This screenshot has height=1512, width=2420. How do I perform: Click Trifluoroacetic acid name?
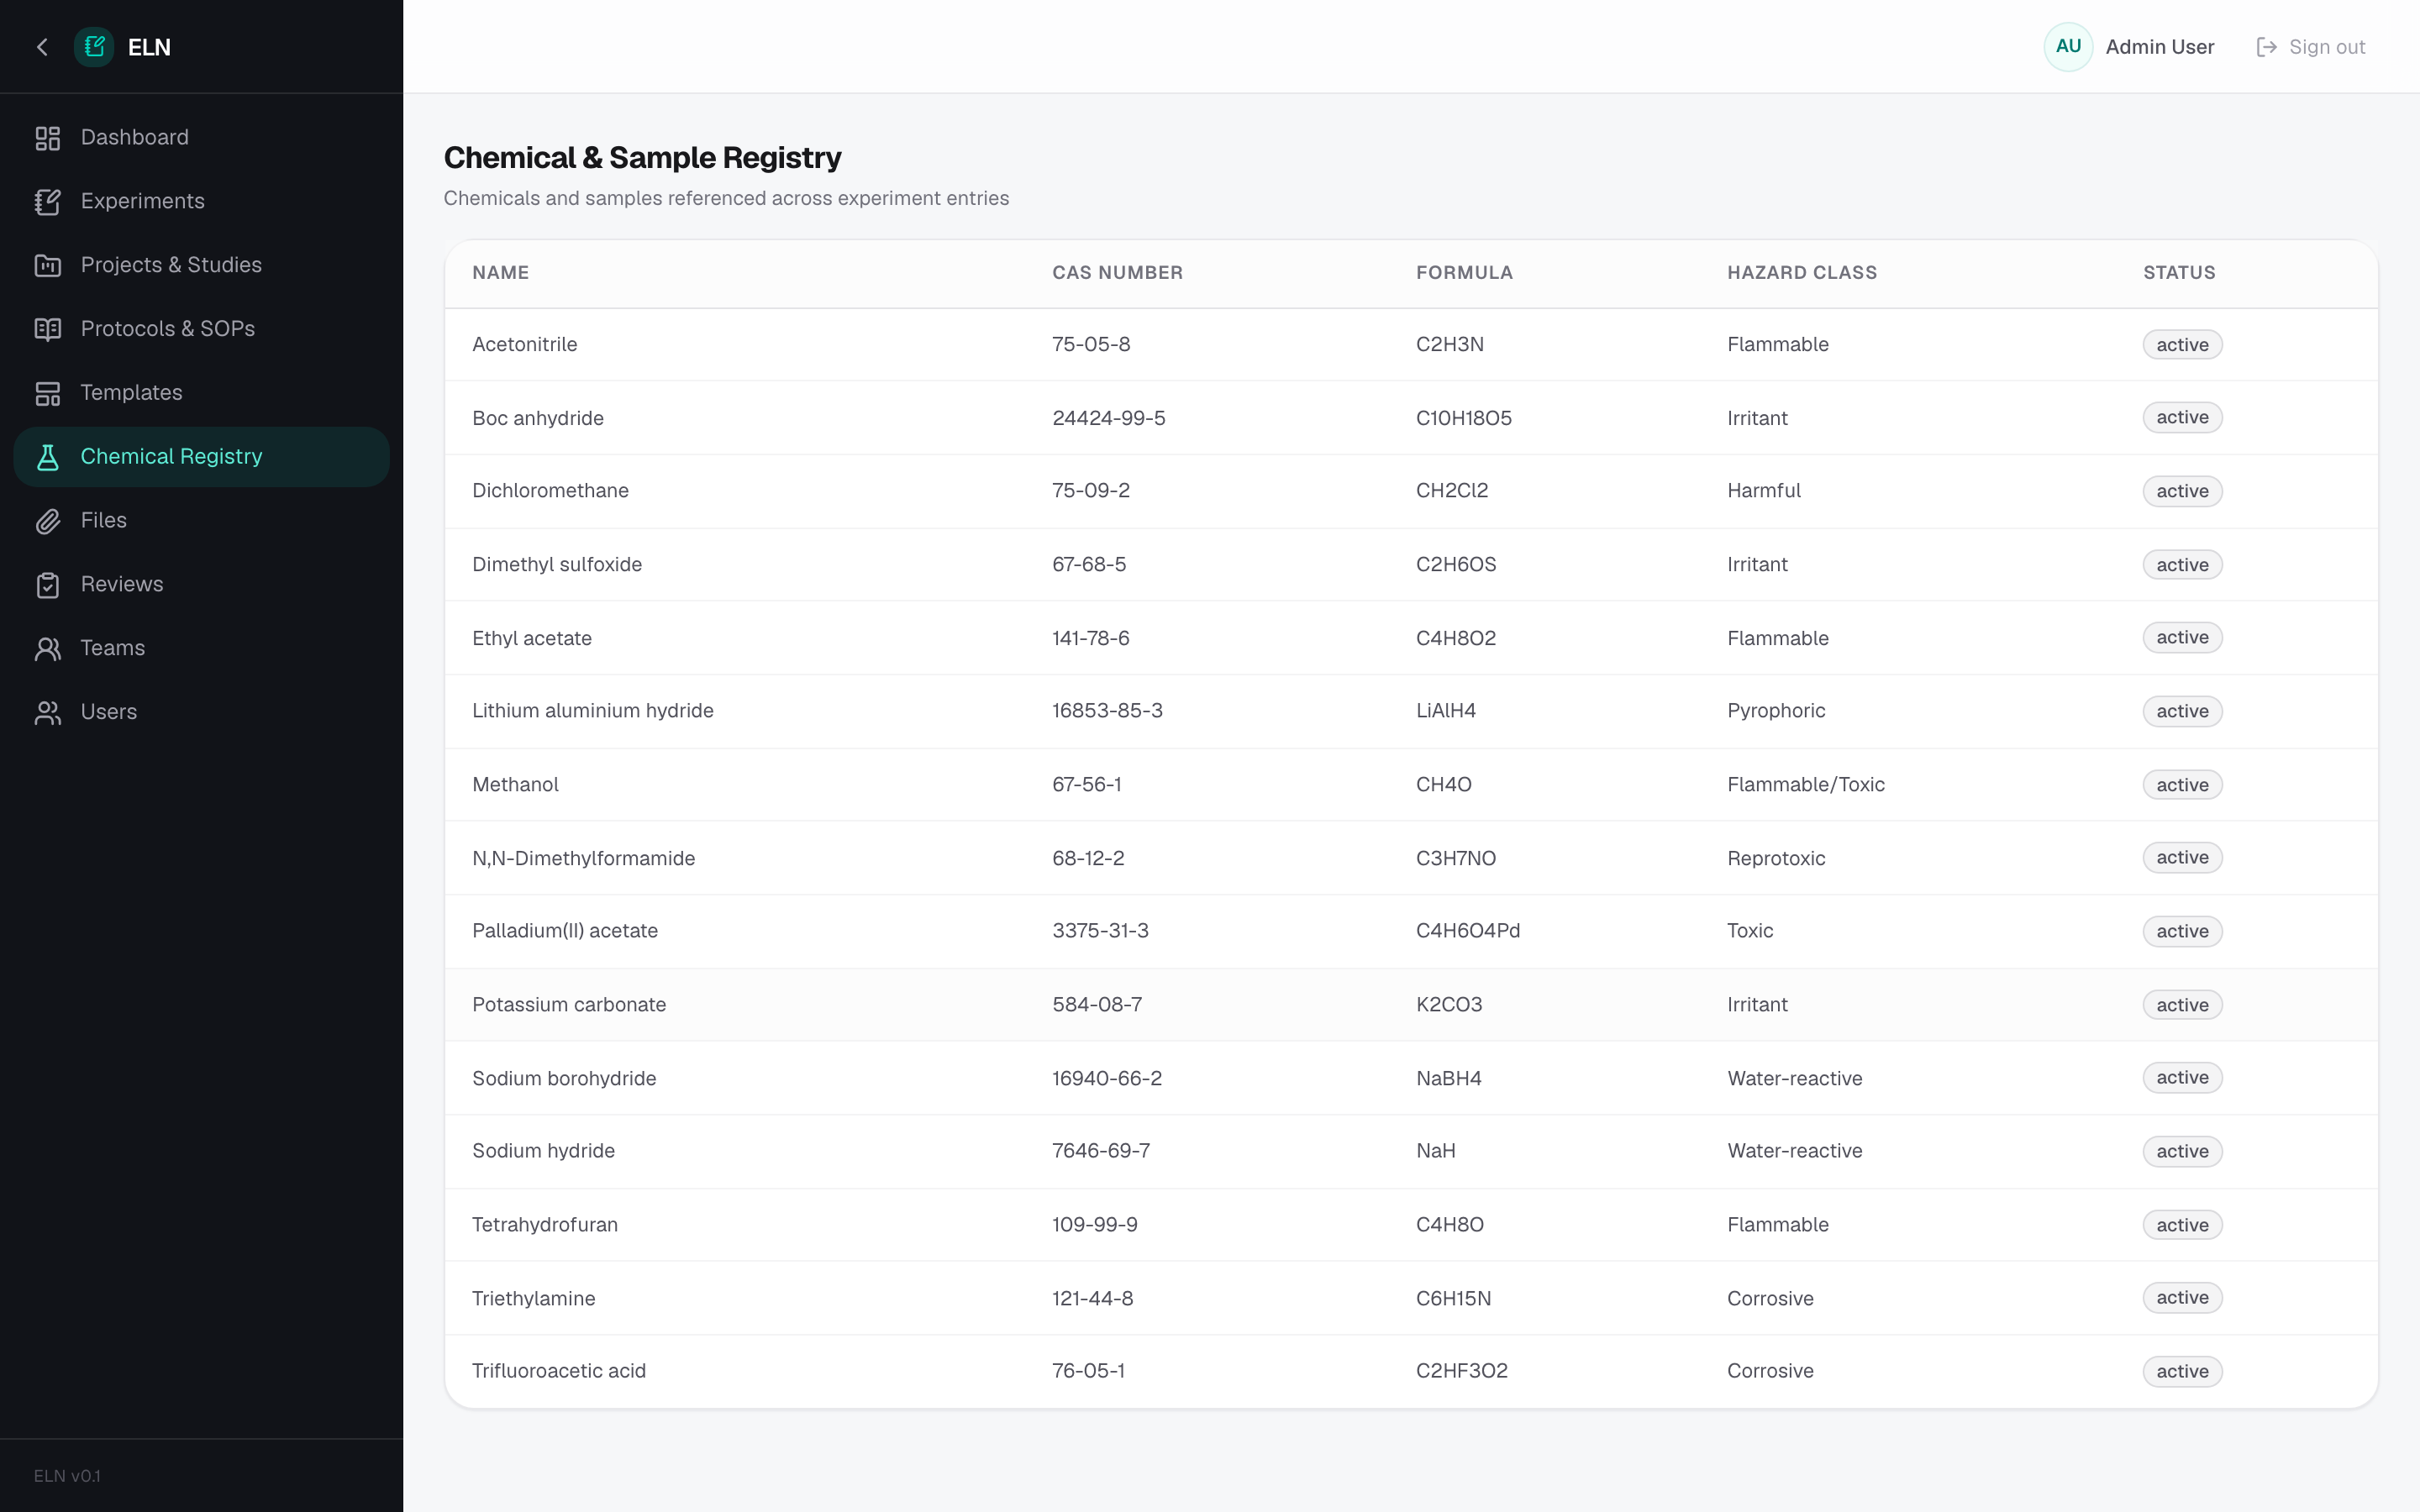(559, 1371)
